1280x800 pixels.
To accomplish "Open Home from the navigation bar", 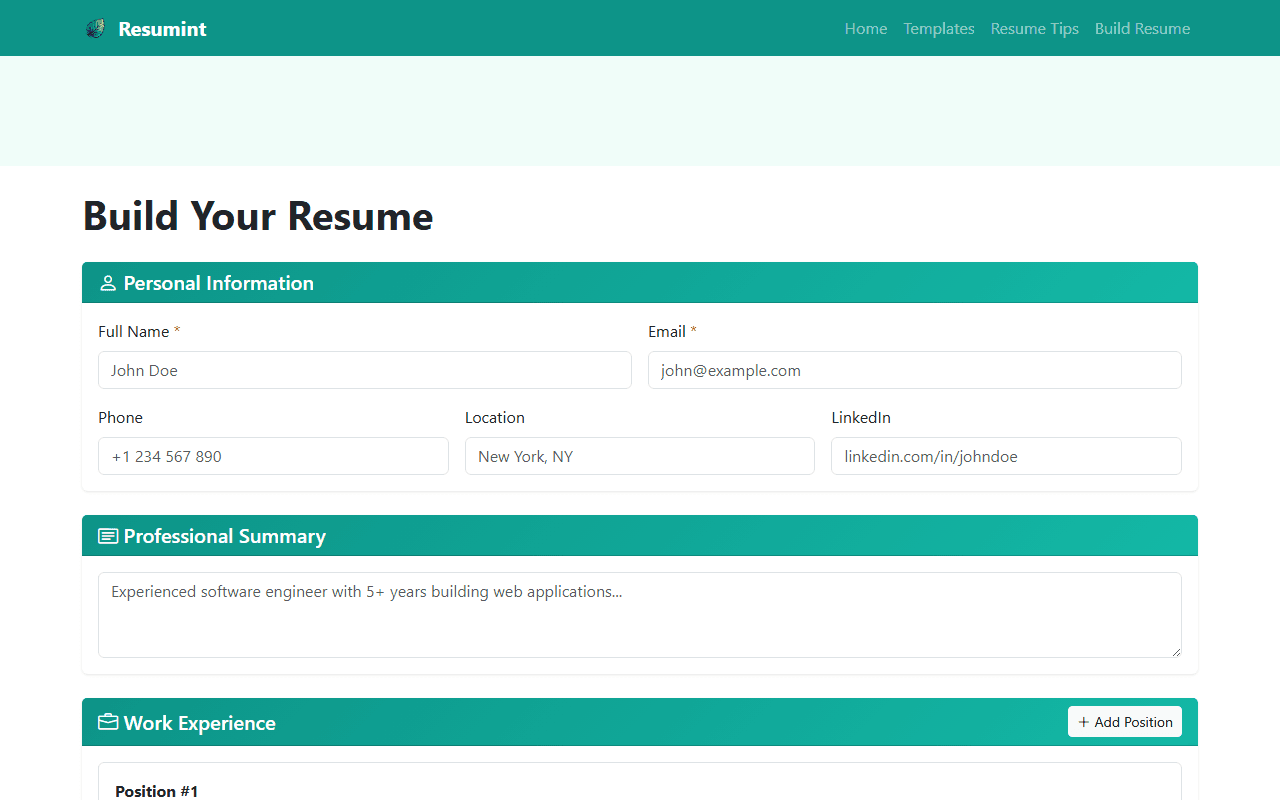I will [x=865, y=29].
